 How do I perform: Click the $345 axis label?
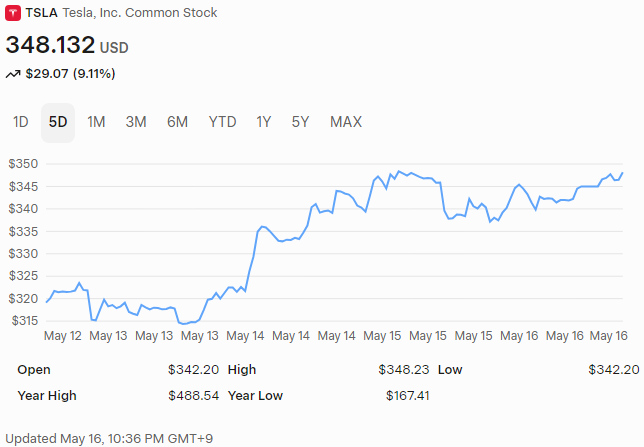pyautogui.click(x=23, y=187)
